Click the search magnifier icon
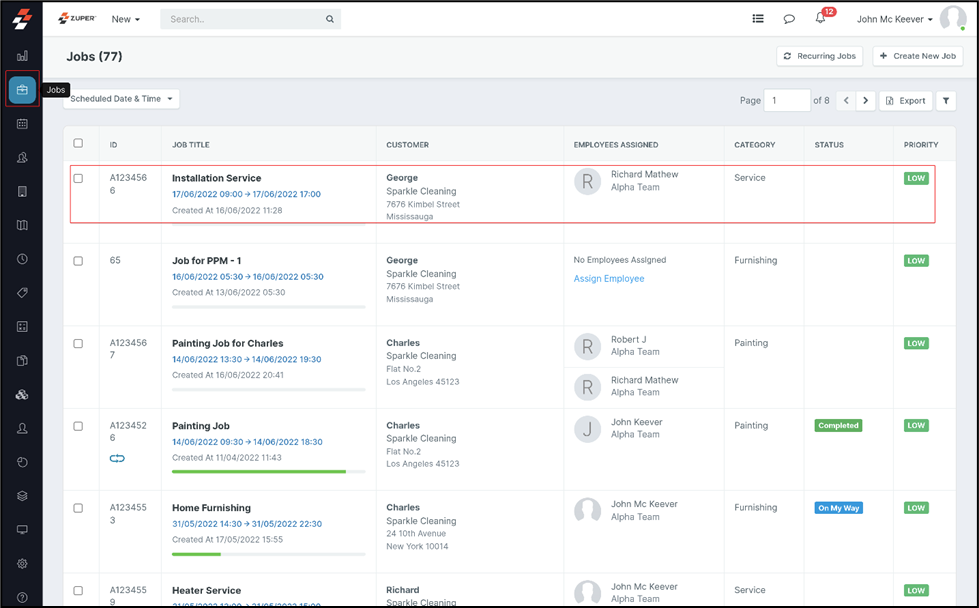Image resolution: width=979 pixels, height=608 pixels. [330, 19]
